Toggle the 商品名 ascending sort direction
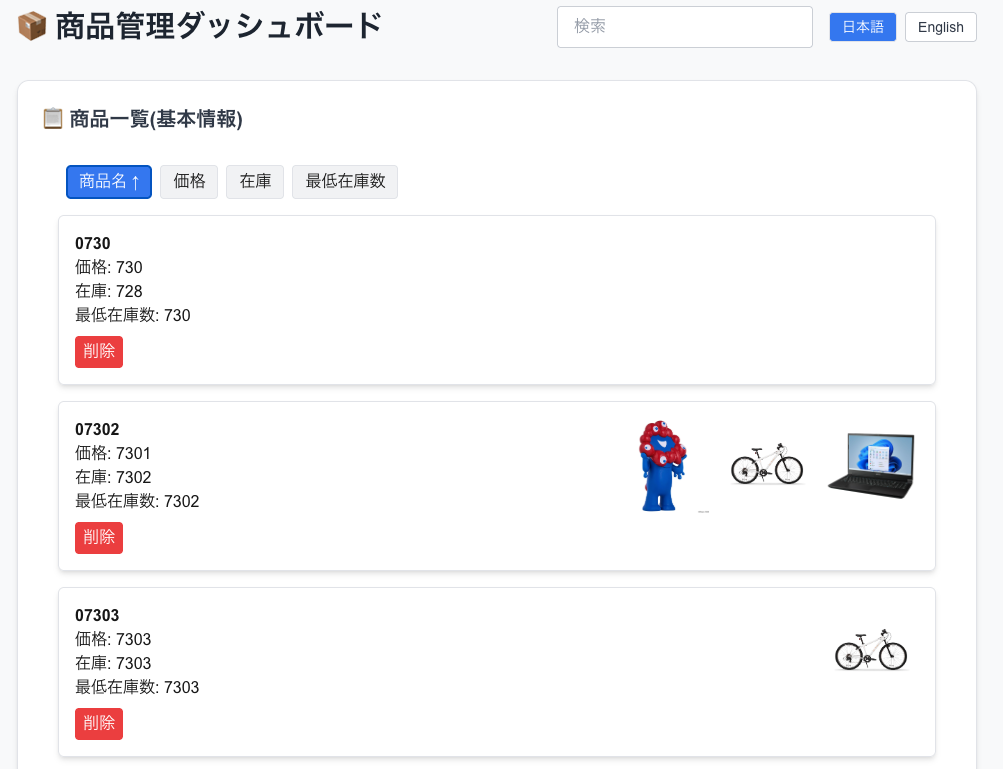Screen dimensions: 1003x769 pyautogui.click(x=108, y=181)
